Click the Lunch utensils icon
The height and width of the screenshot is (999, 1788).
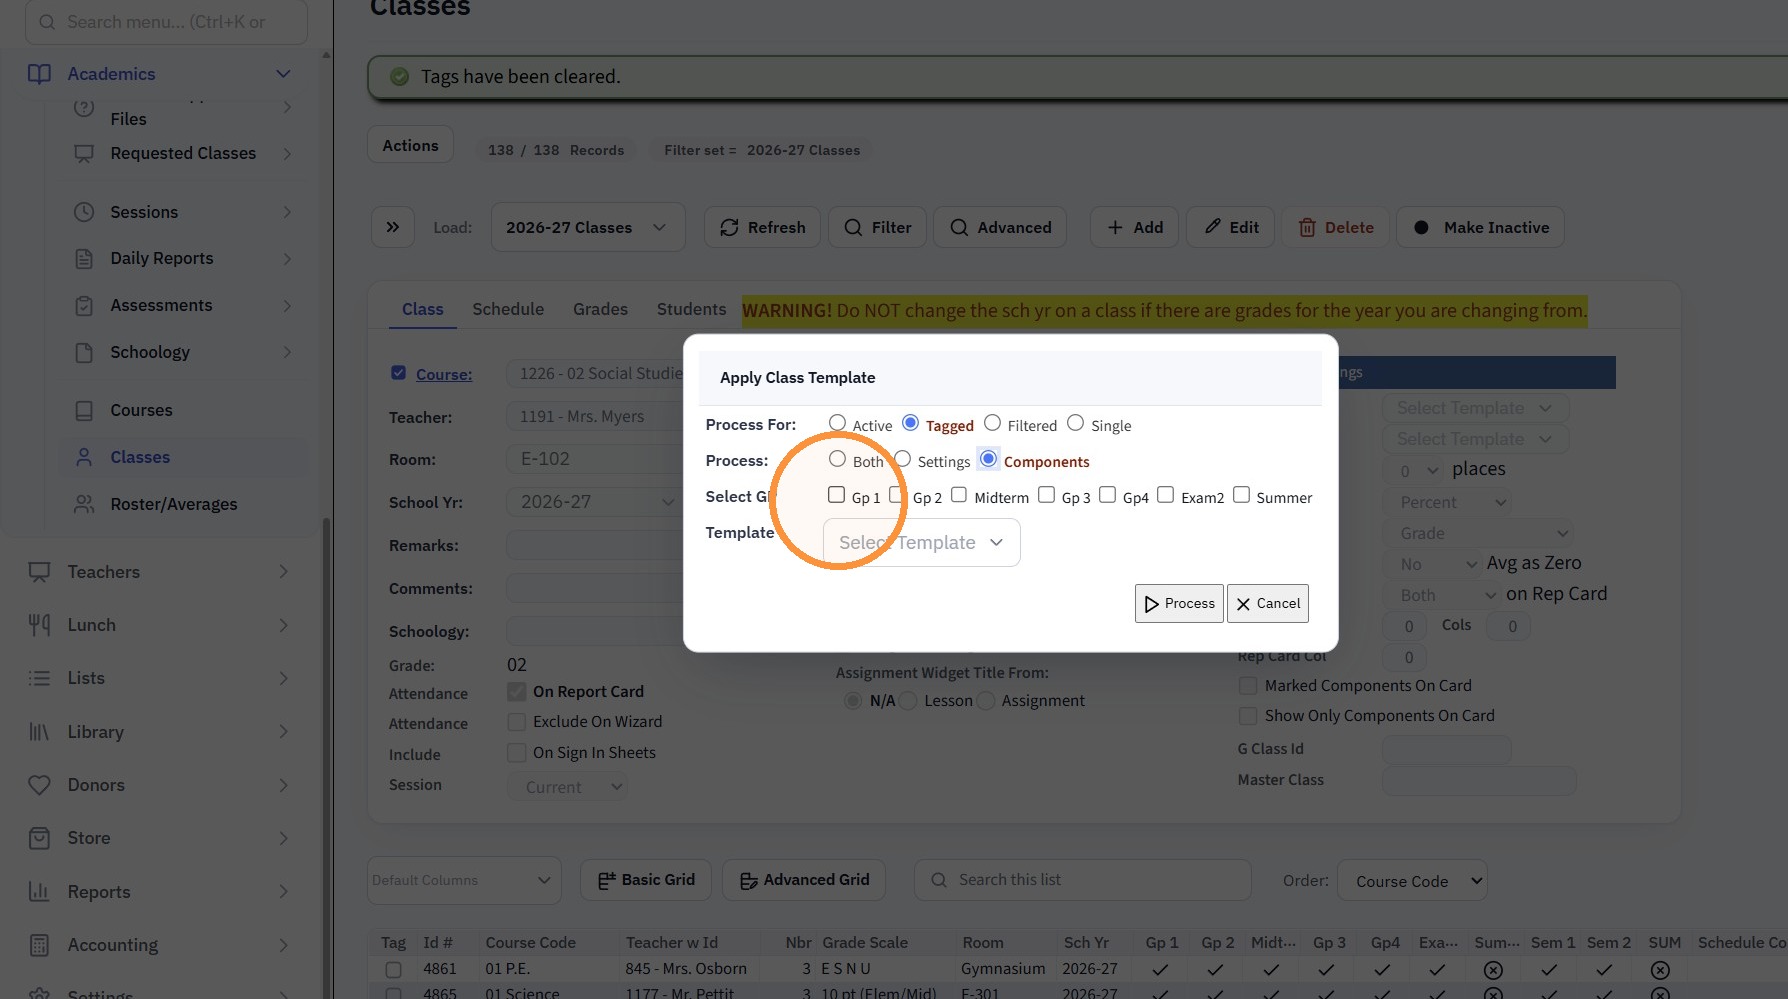pyautogui.click(x=39, y=625)
